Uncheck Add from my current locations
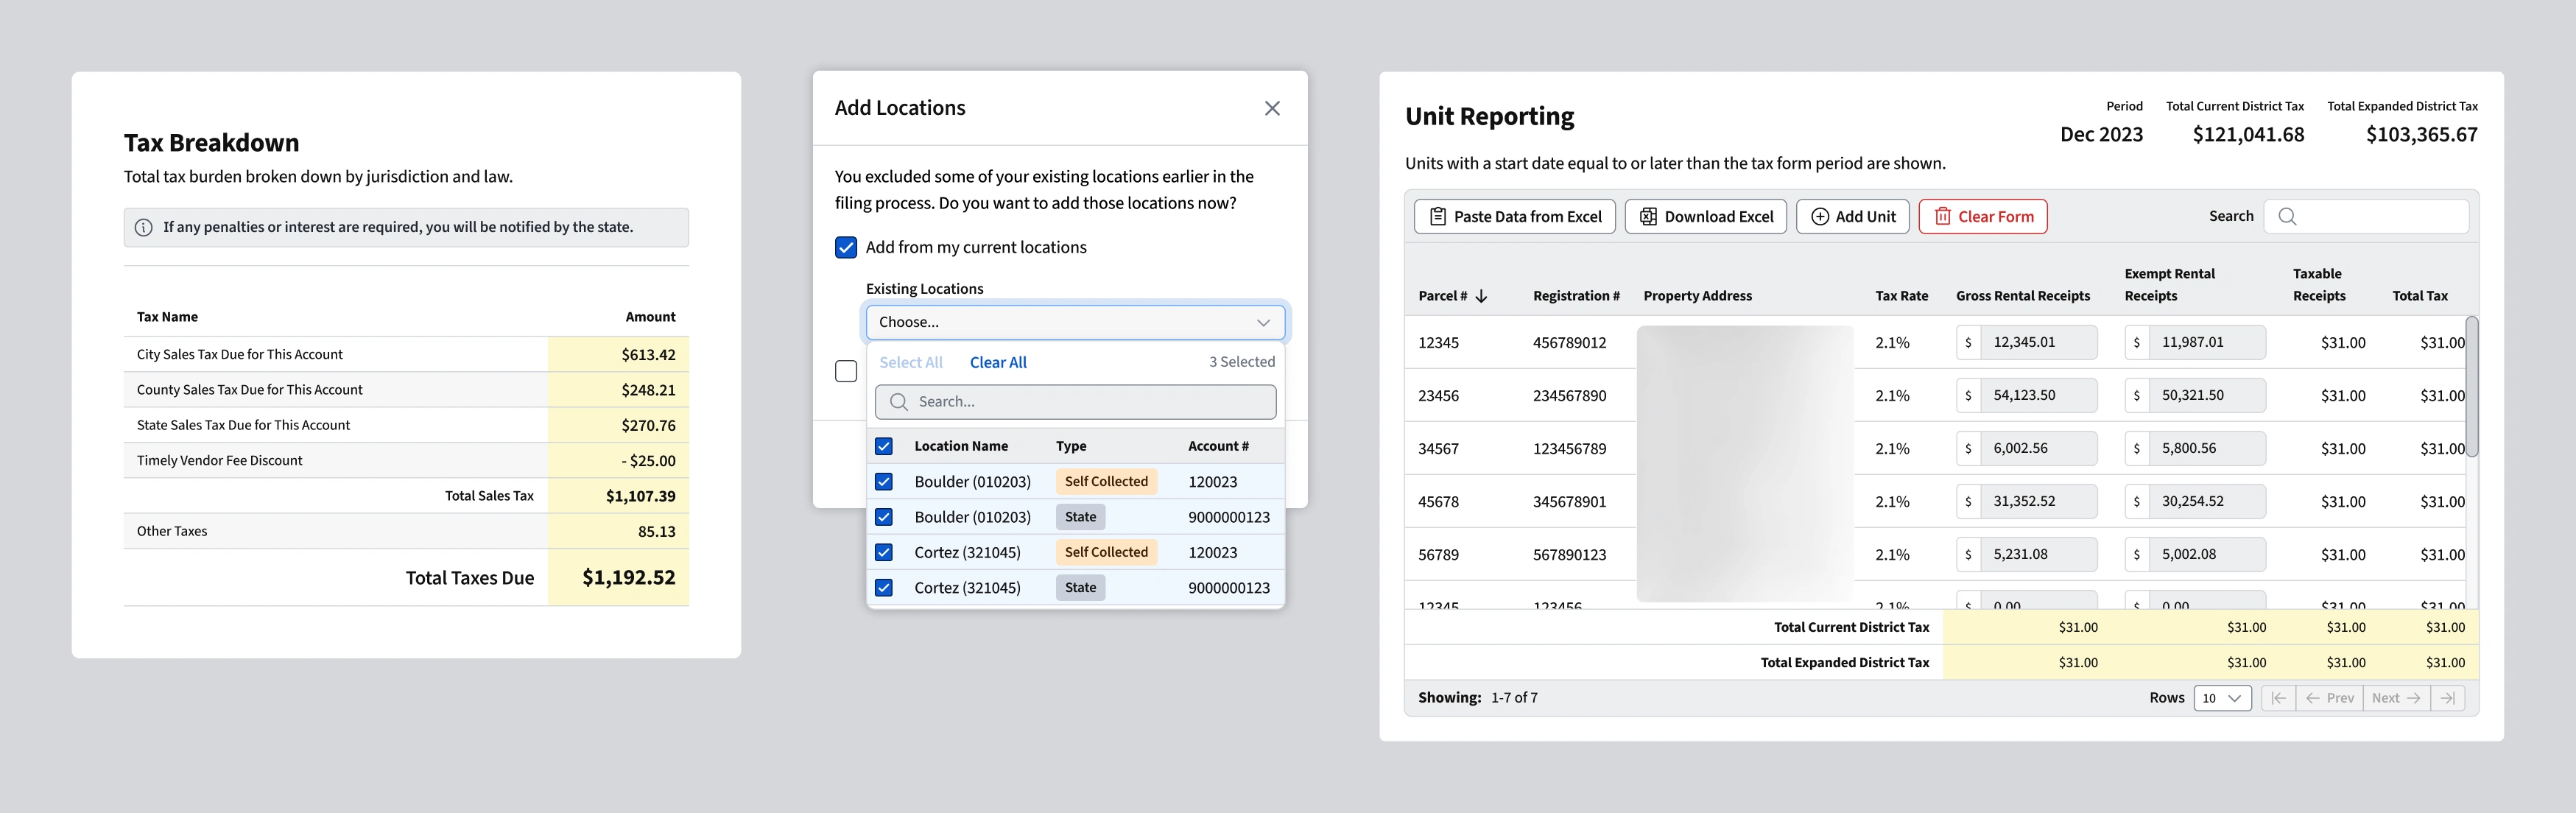 846,247
